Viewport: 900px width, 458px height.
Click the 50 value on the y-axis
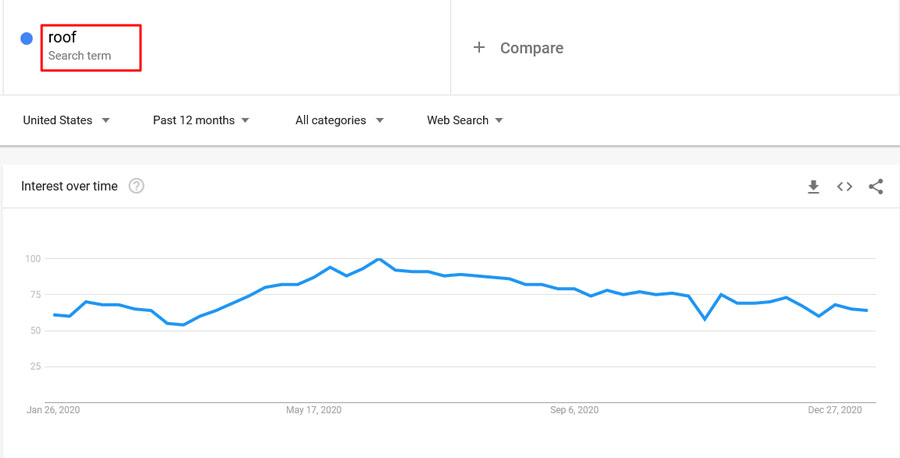(x=35, y=331)
